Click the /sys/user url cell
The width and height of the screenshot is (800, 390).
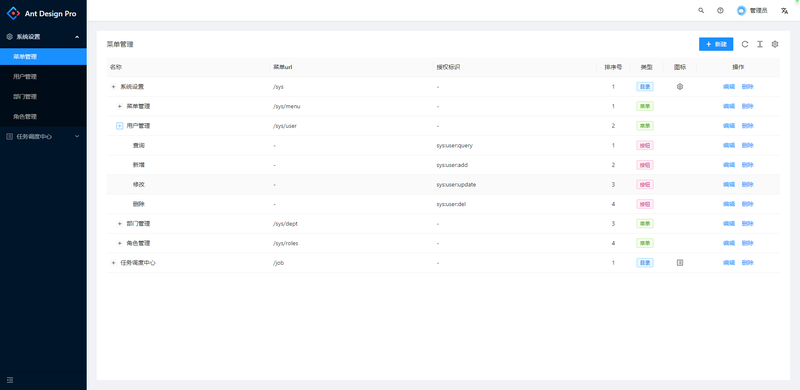click(x=352, y=126)
